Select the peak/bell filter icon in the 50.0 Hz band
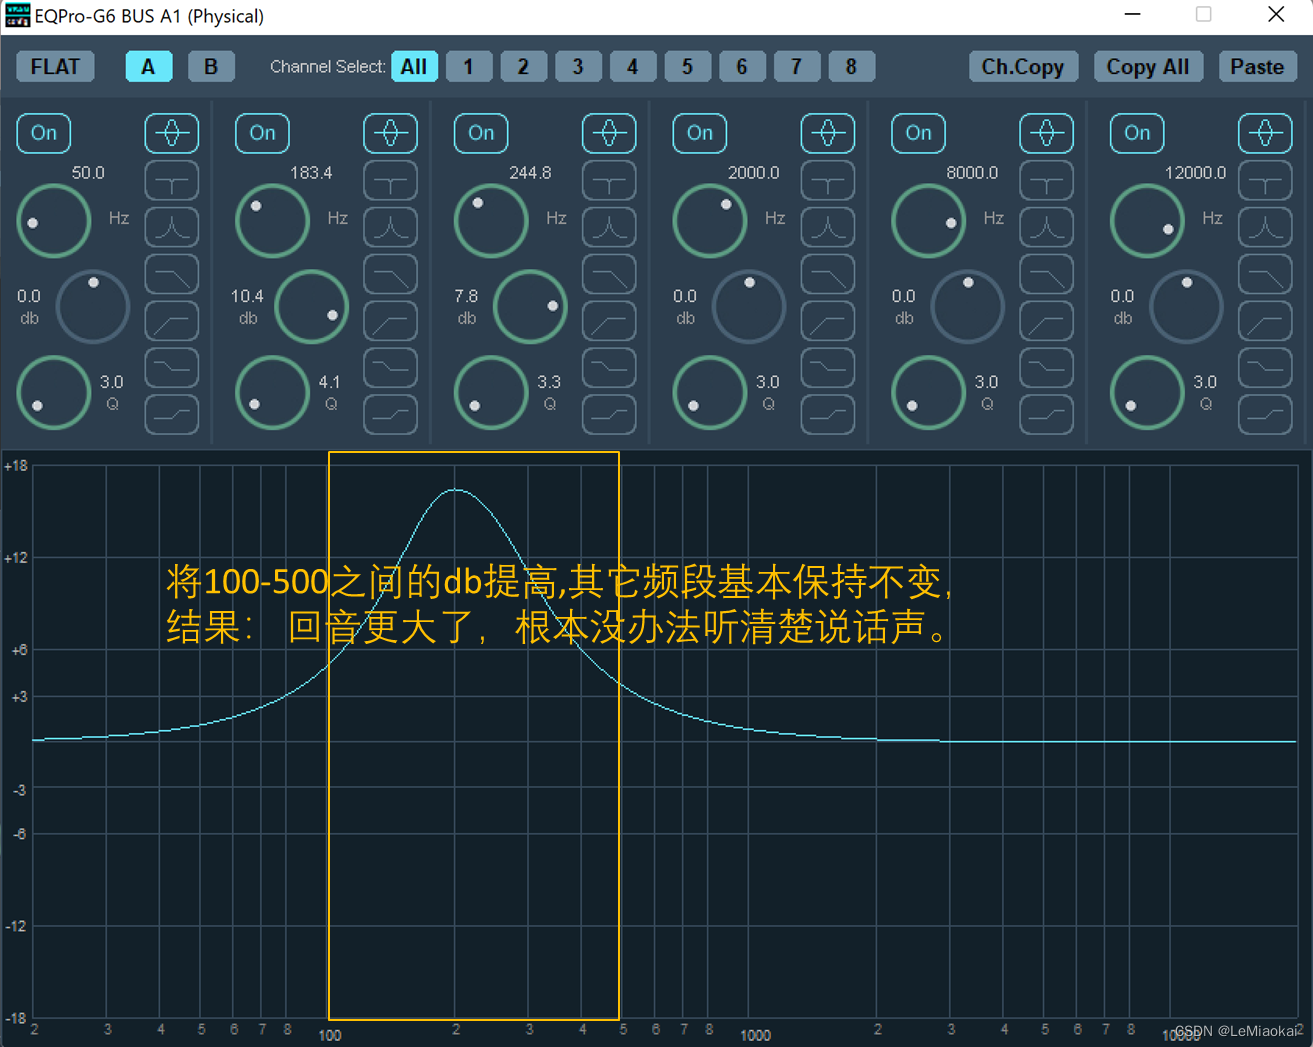This screenshot has height=1047, width=1313. tap(172, 133)
